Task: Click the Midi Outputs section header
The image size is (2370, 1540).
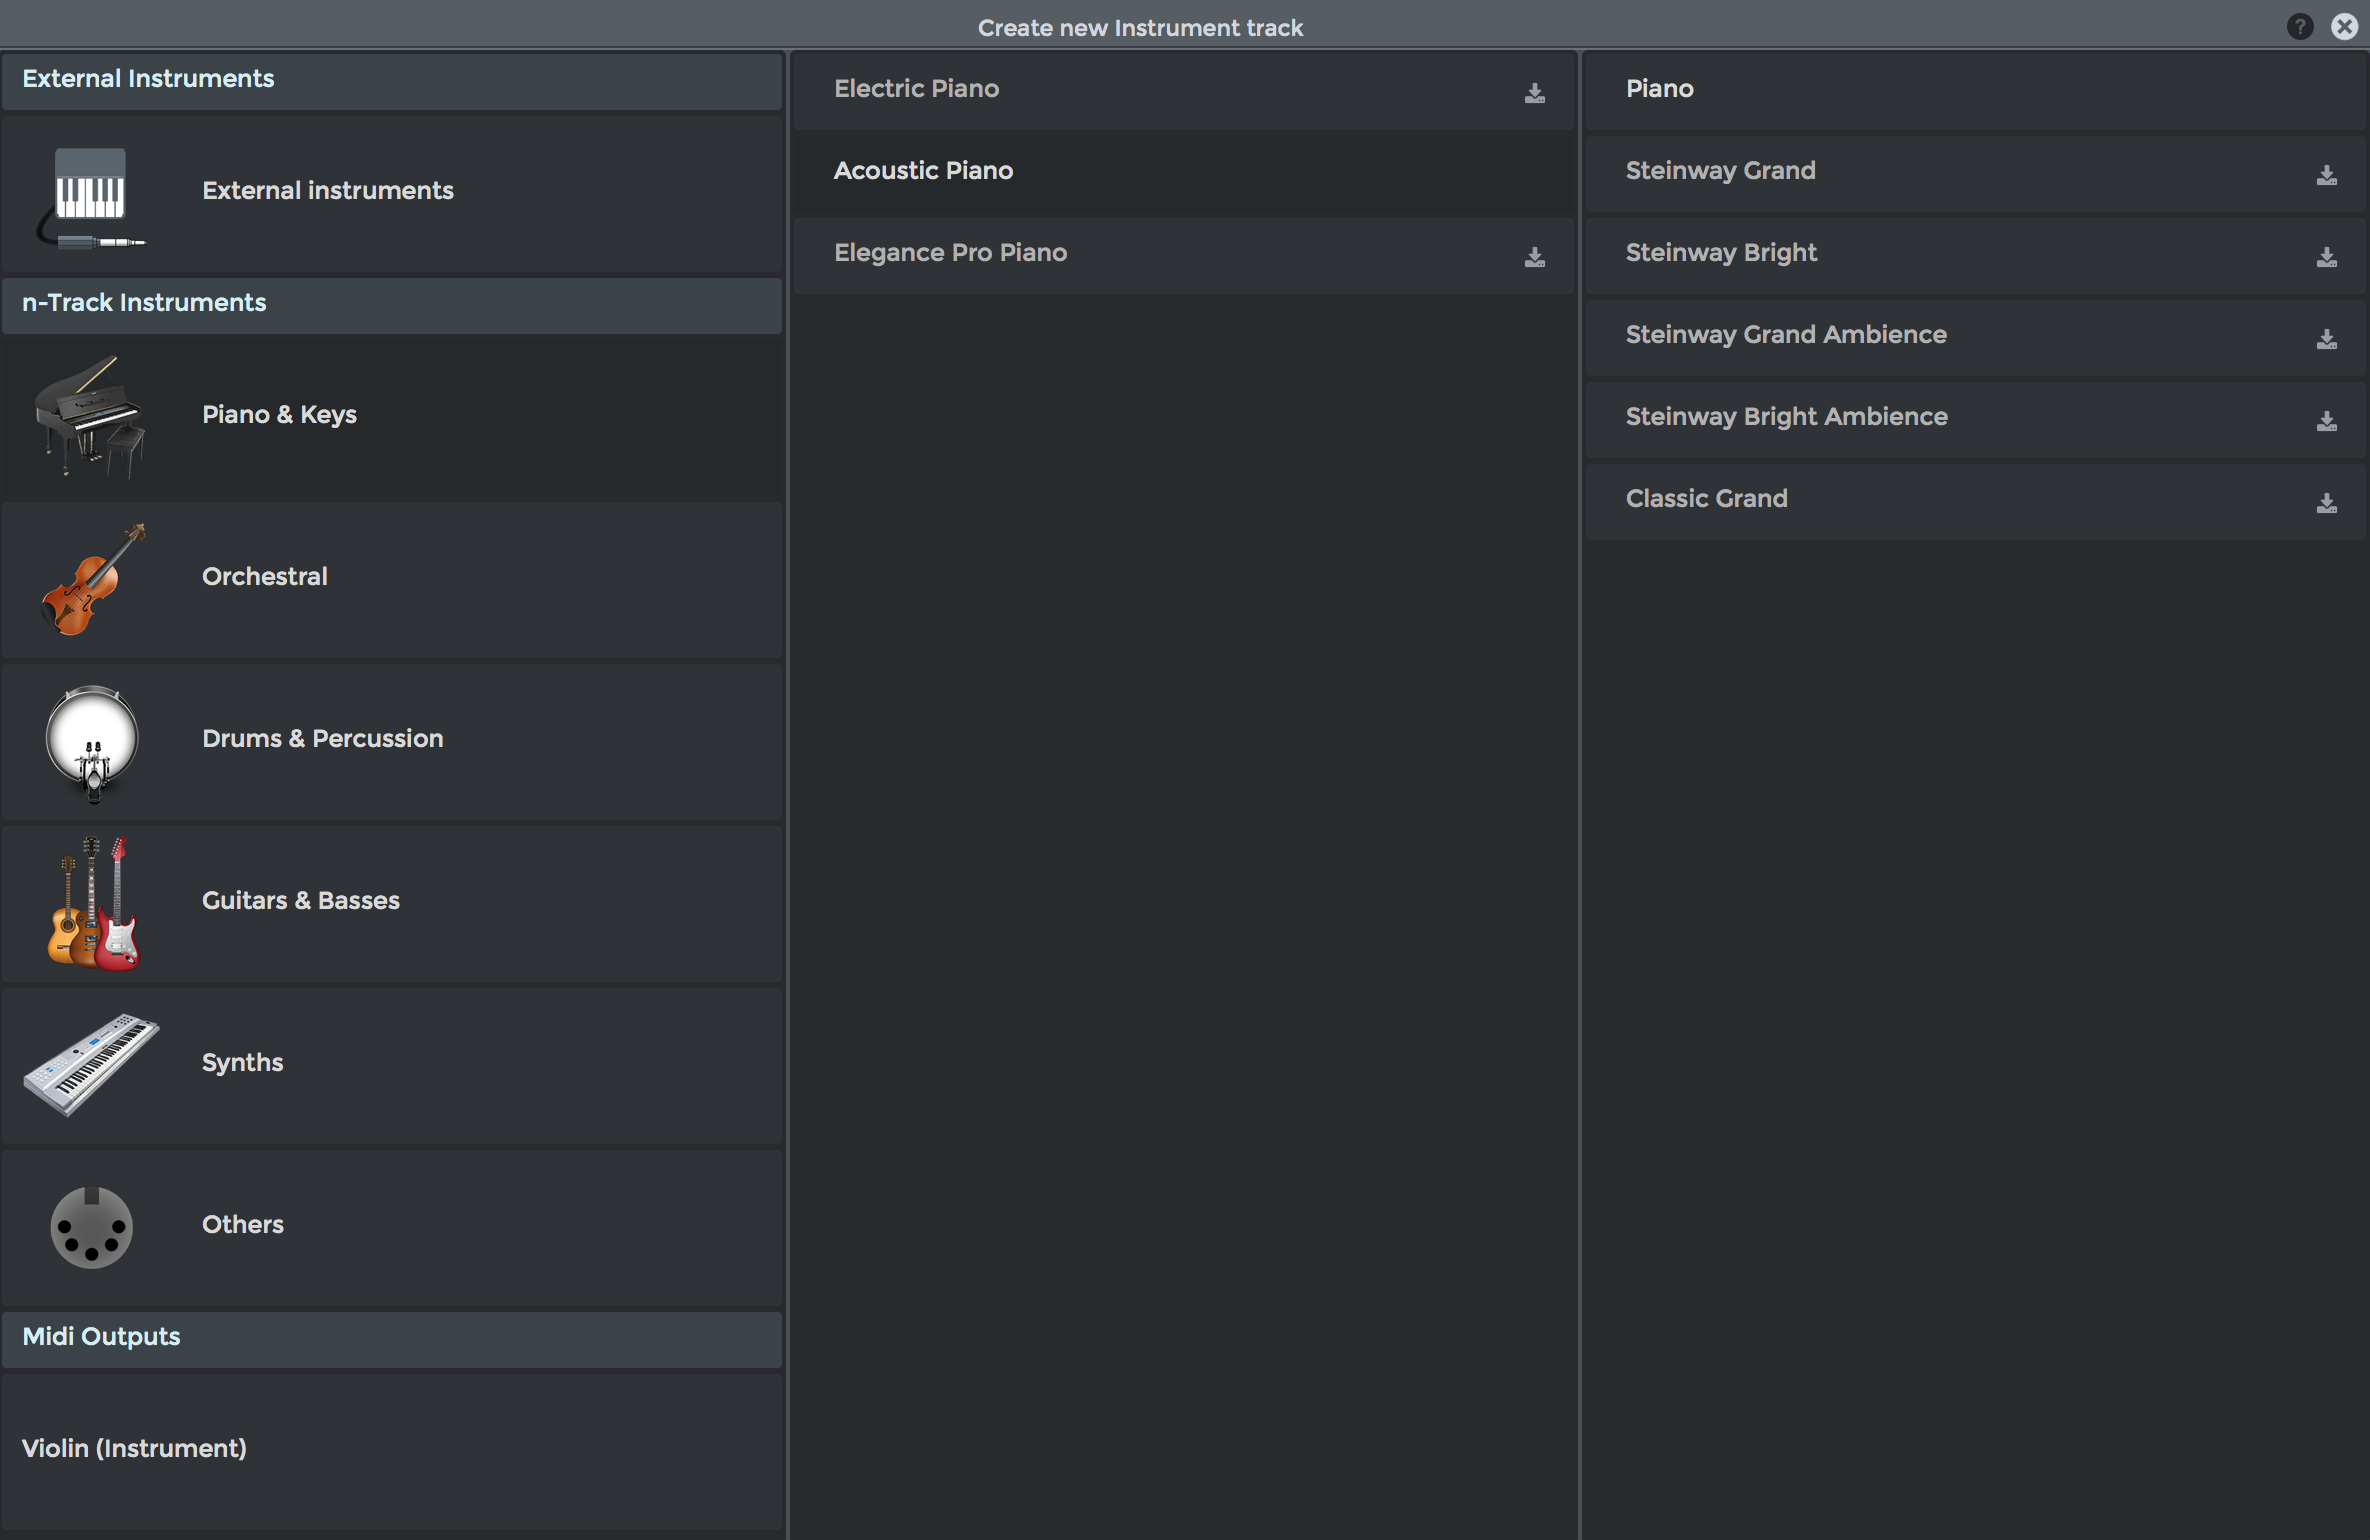Action: point(392,1338)
